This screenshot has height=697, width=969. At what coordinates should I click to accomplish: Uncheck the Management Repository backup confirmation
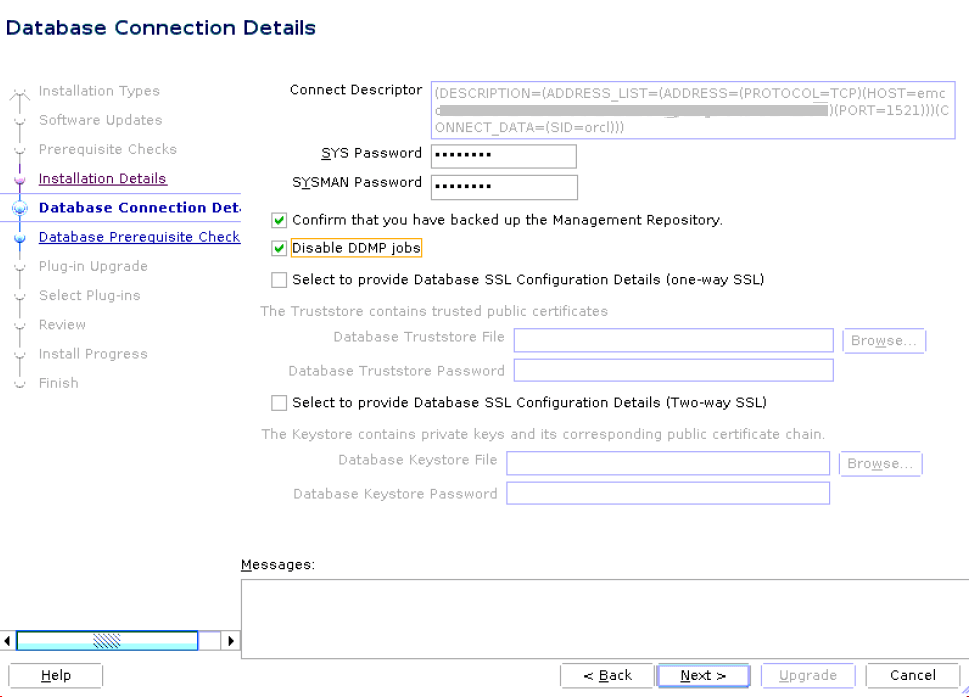click(x=278, y=220)
